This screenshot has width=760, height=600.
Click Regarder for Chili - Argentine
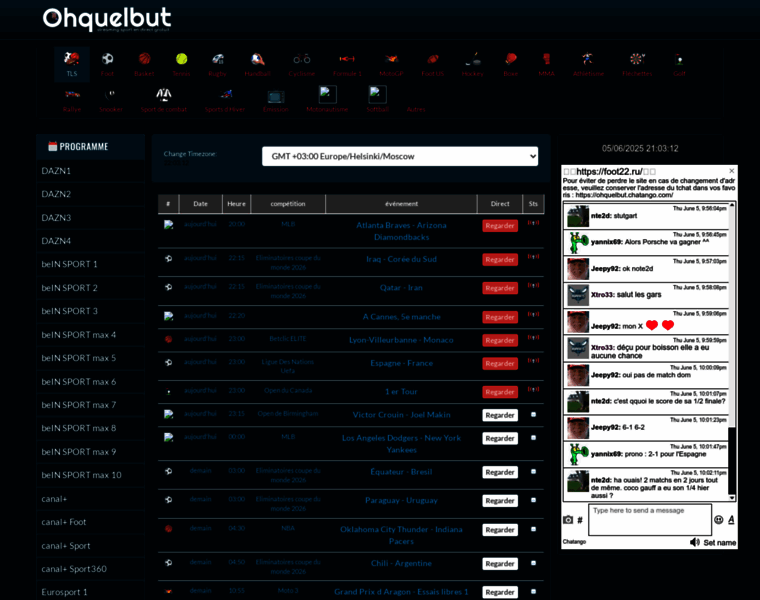tap(500, 564)
